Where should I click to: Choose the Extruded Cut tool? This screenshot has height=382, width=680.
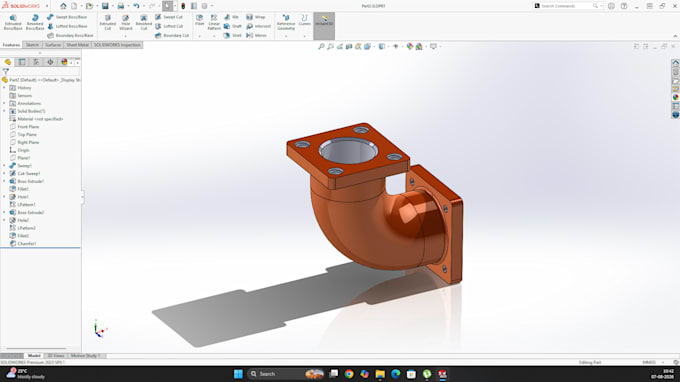coord(108,22)
